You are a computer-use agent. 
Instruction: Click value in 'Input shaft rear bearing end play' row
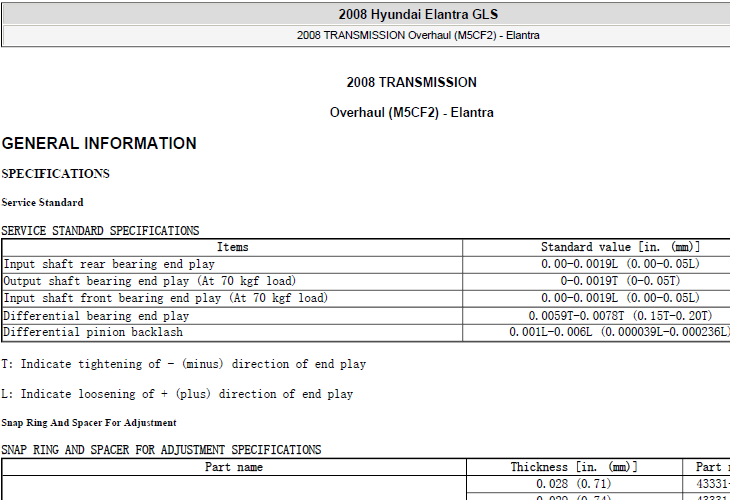620,264
